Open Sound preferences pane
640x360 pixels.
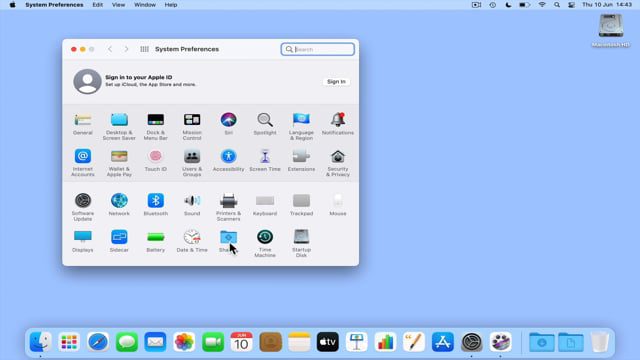pyautogui.click(x=192, y=204)
